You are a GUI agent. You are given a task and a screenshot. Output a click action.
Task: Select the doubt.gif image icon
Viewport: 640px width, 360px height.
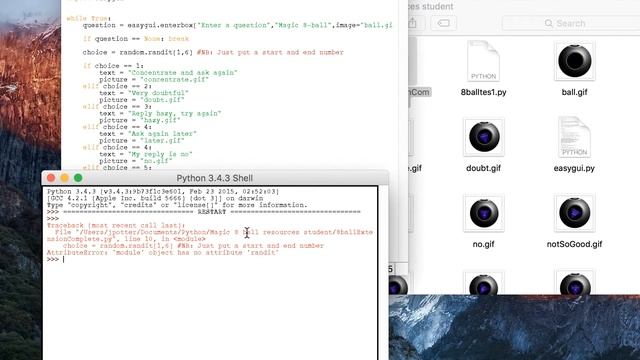pyautogui.click(x=484, y=137)
